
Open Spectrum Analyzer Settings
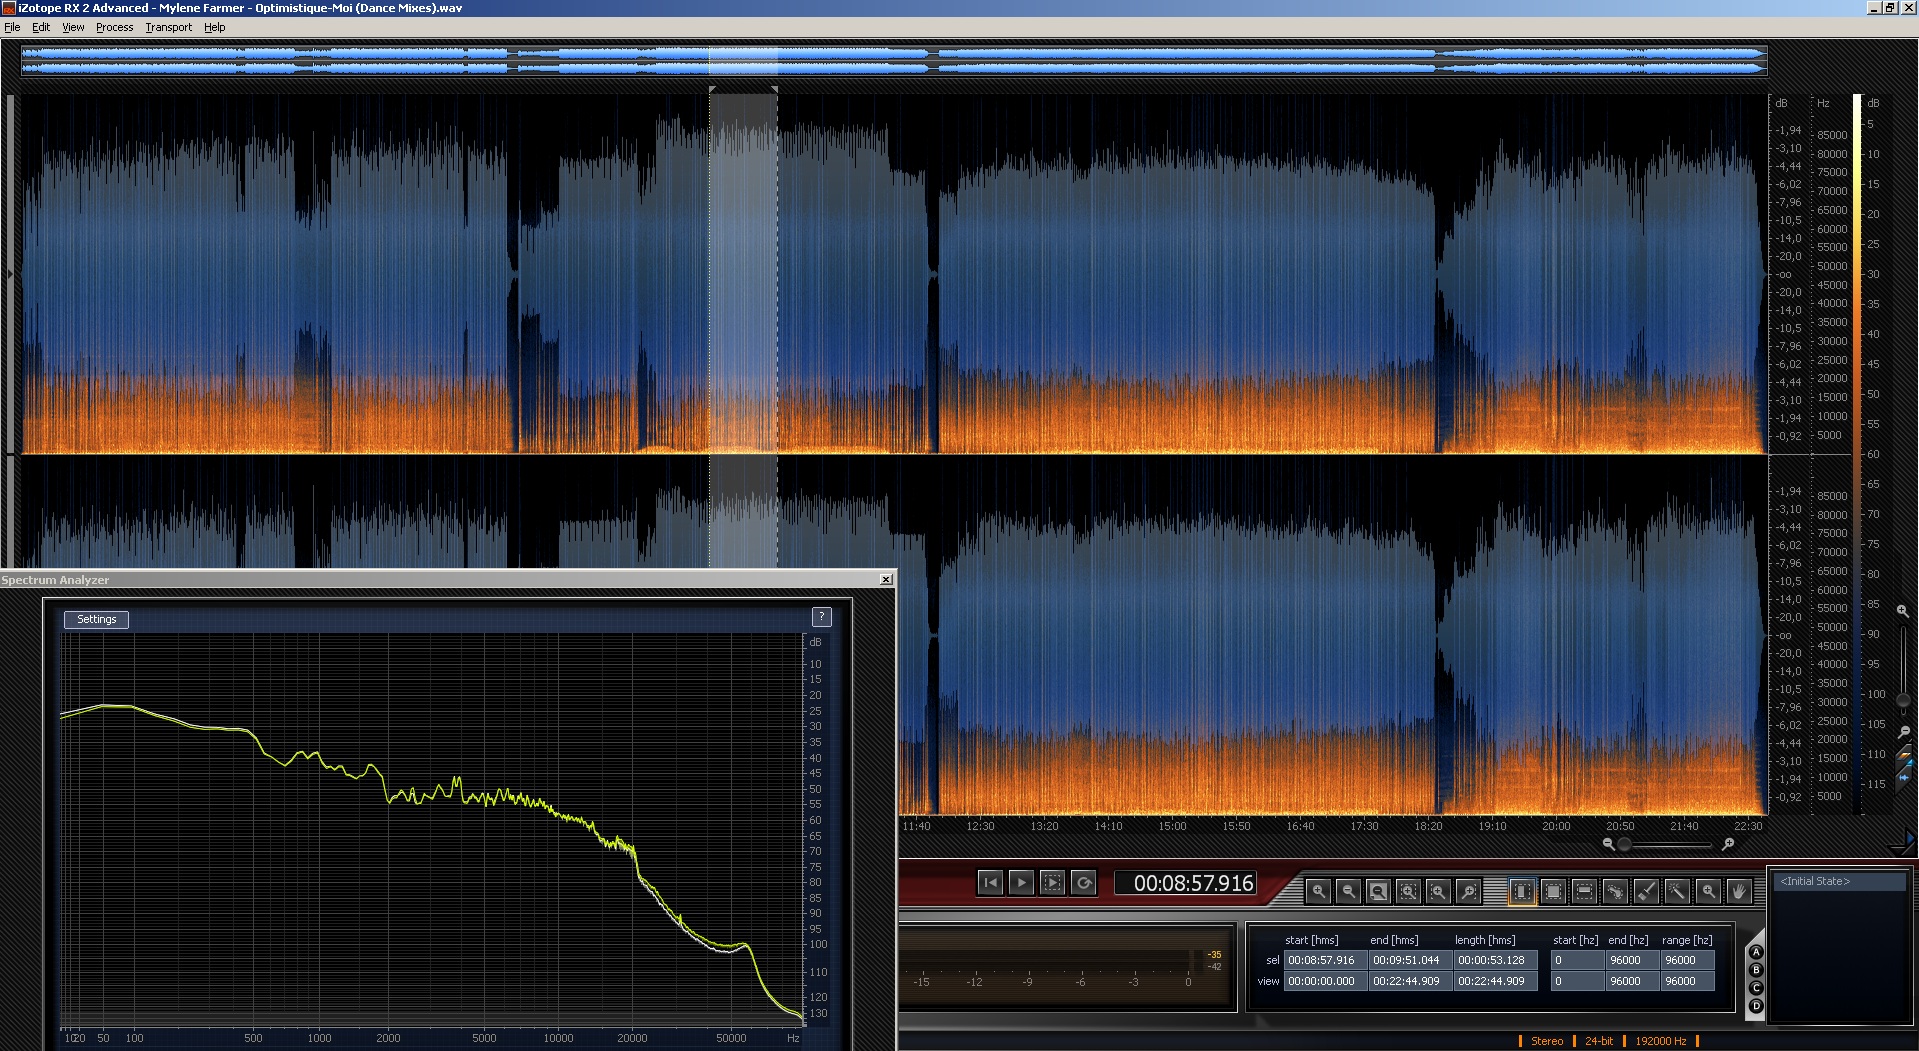[x=97, y=619]
